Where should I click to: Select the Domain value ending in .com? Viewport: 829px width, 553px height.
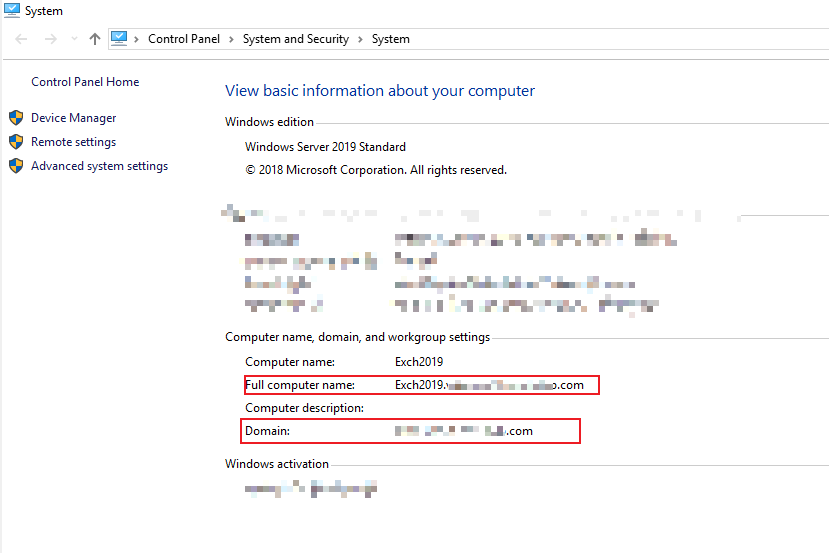464,431
